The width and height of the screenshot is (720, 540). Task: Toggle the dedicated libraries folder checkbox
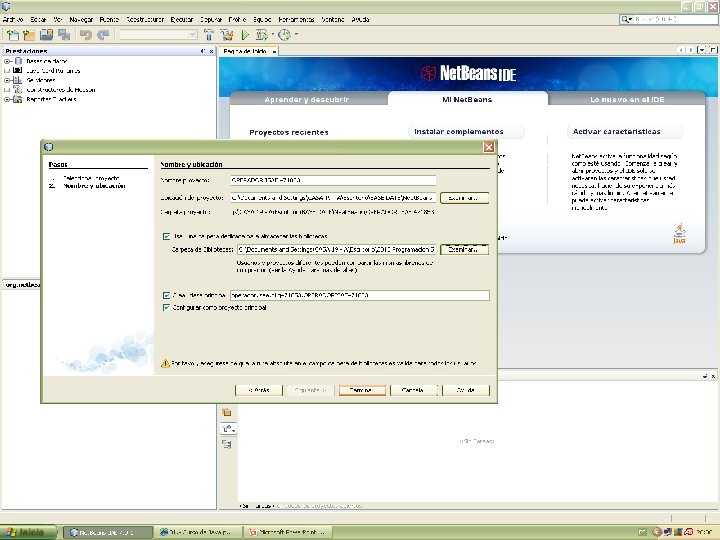point(166,236)
